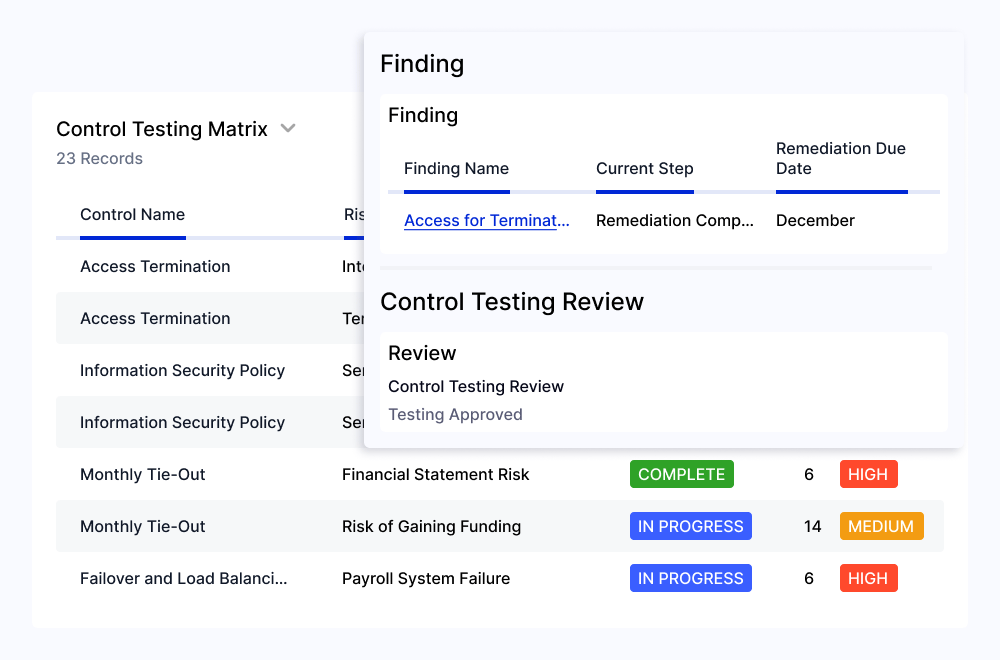Viewport: 1000px width, 660px height.
Task: Sort by Finding Name column header
Action: (x=457, y=168)
